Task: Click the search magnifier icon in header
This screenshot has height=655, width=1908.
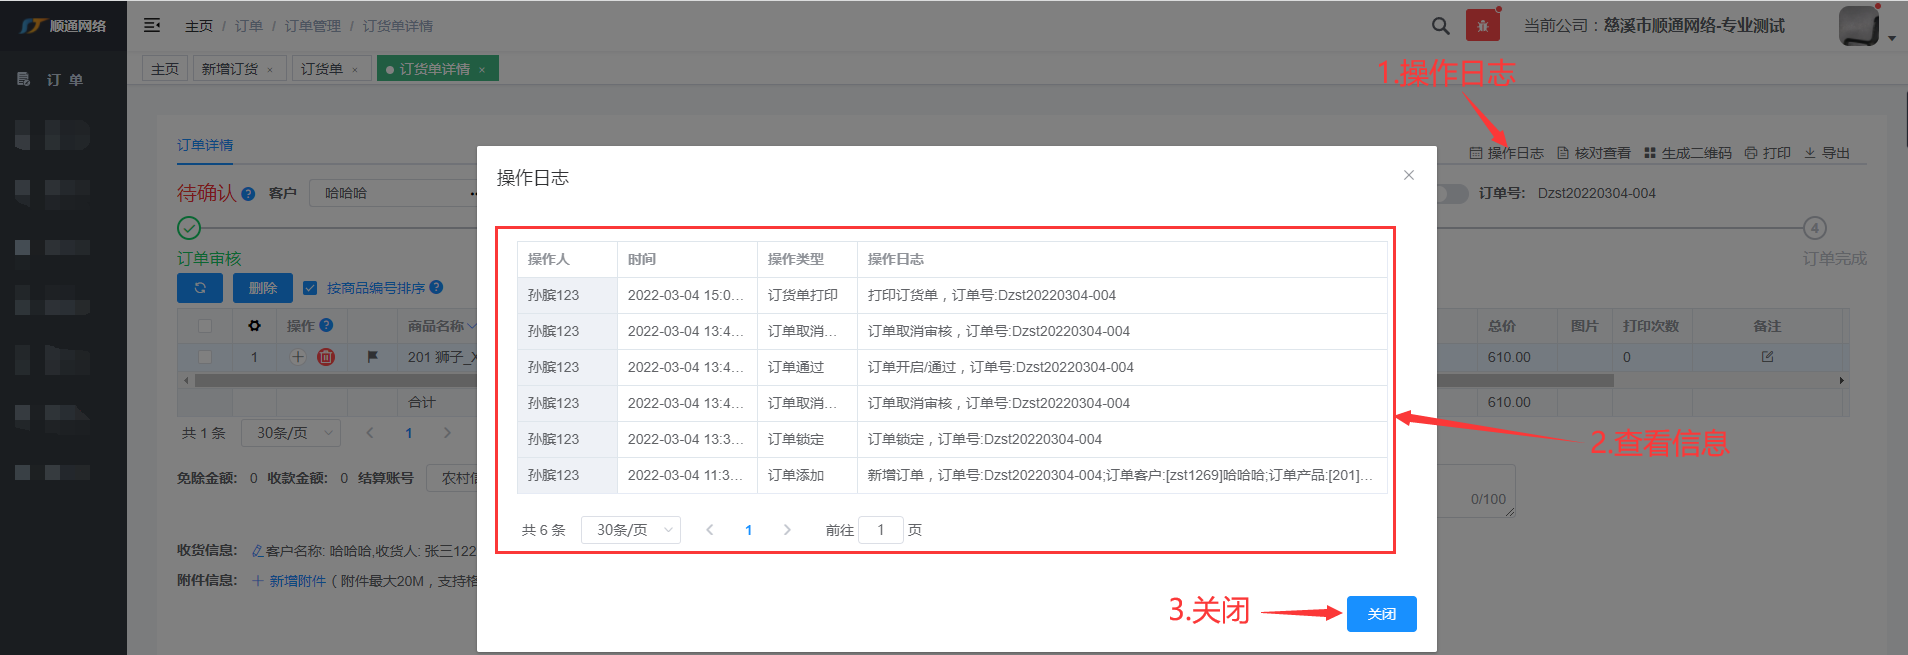Action: [1440, 26]
